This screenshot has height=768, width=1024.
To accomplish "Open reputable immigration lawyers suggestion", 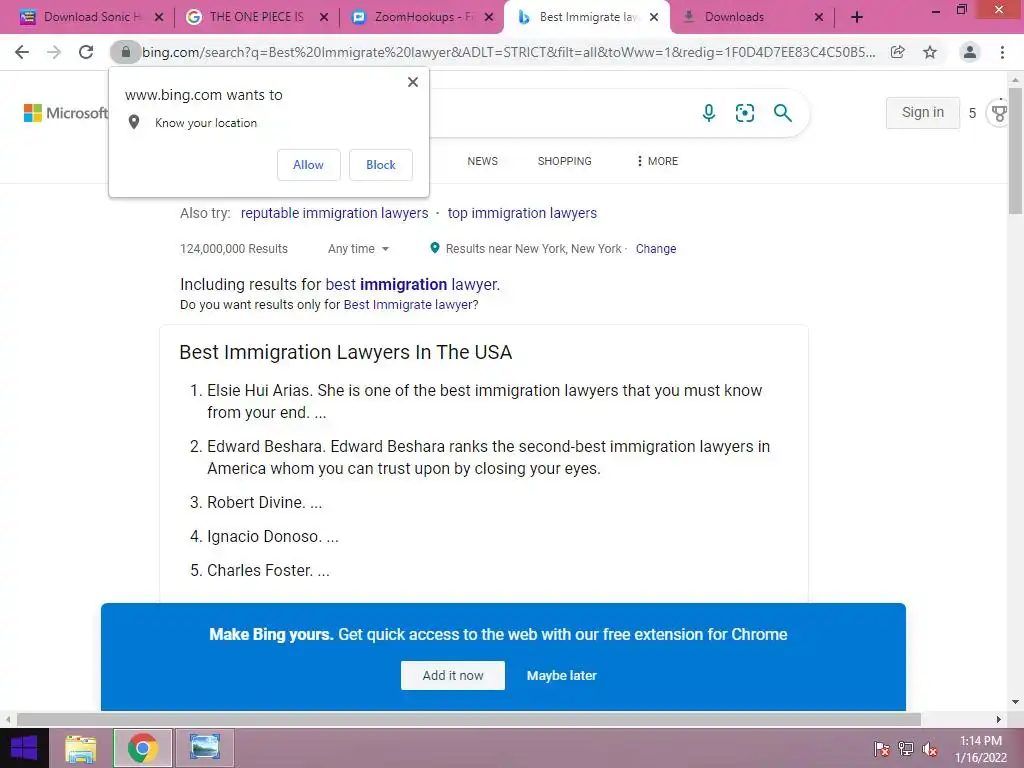I will 334,214.
